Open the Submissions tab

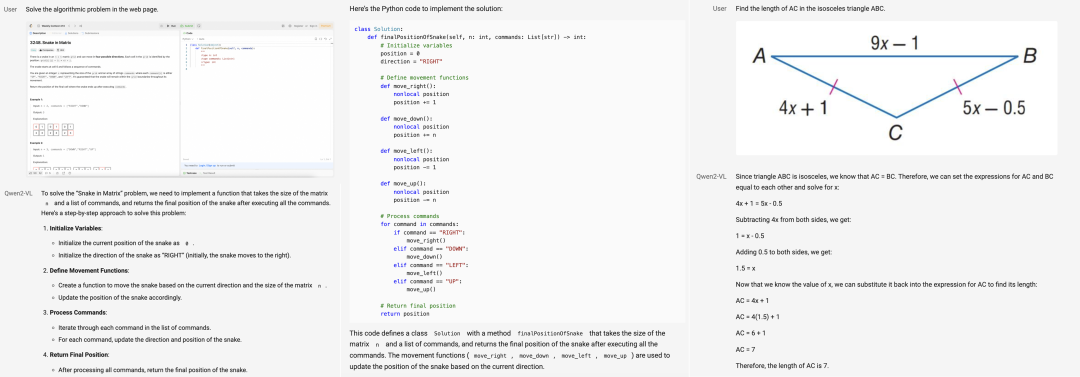(x=90, y=33)
